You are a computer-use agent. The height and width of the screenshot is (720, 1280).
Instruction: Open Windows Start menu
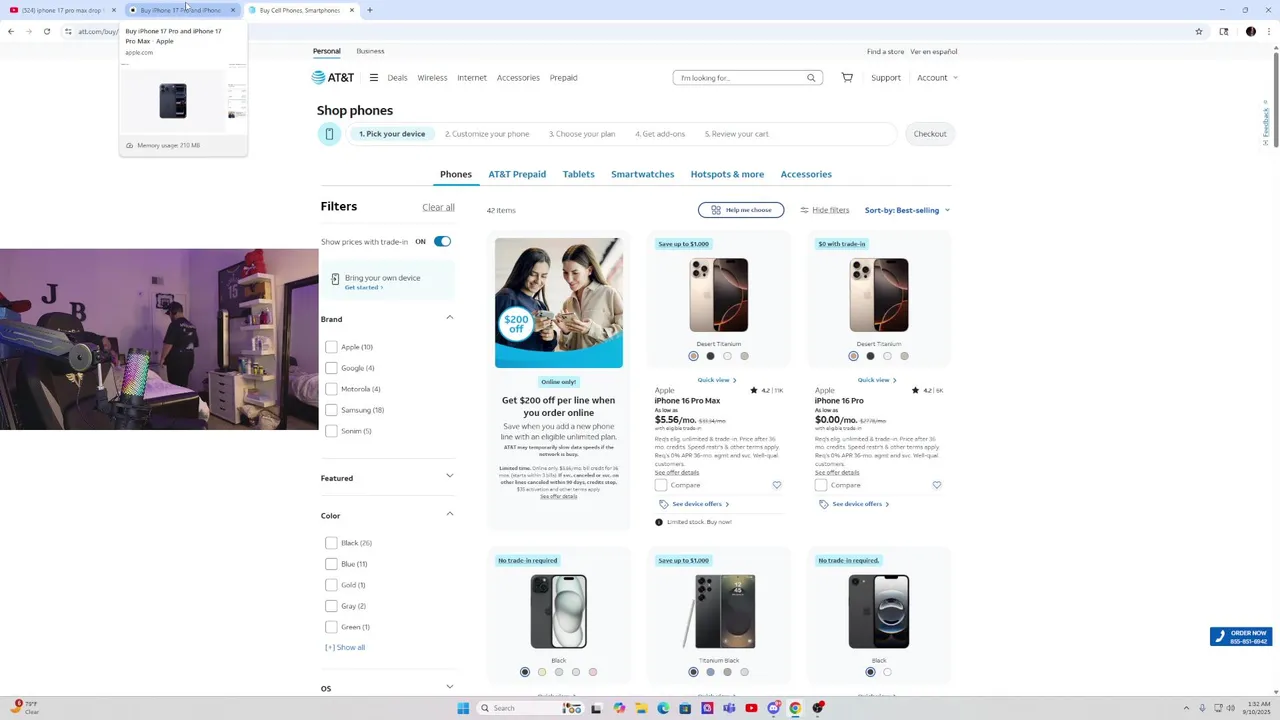click(463, 708)
